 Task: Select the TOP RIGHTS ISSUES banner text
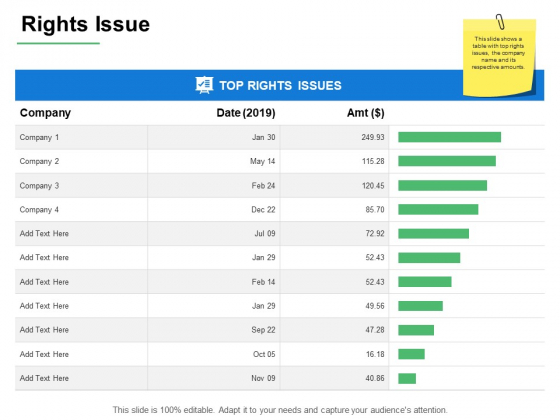pos(280,86)
